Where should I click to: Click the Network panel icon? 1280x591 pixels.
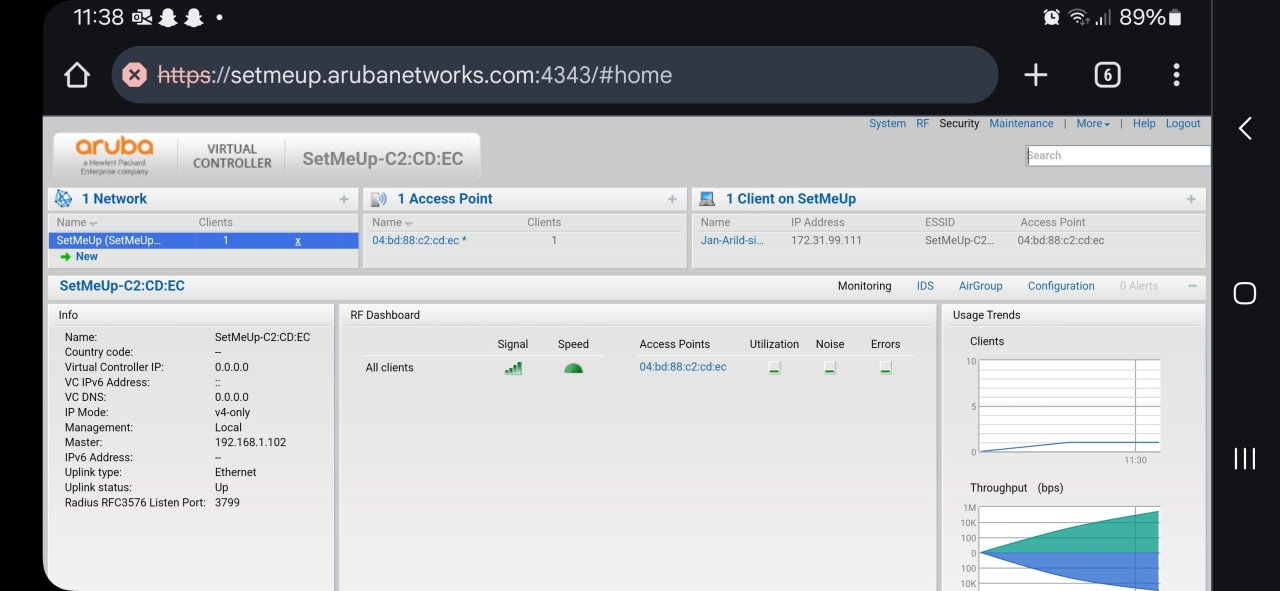[64, 199]
